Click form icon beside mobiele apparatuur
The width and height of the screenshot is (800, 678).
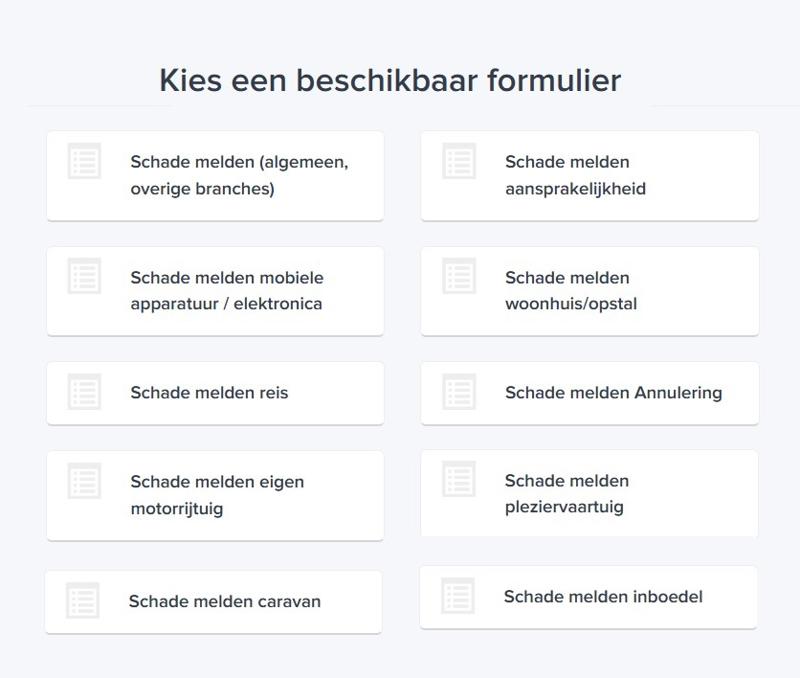coord(84,277)
